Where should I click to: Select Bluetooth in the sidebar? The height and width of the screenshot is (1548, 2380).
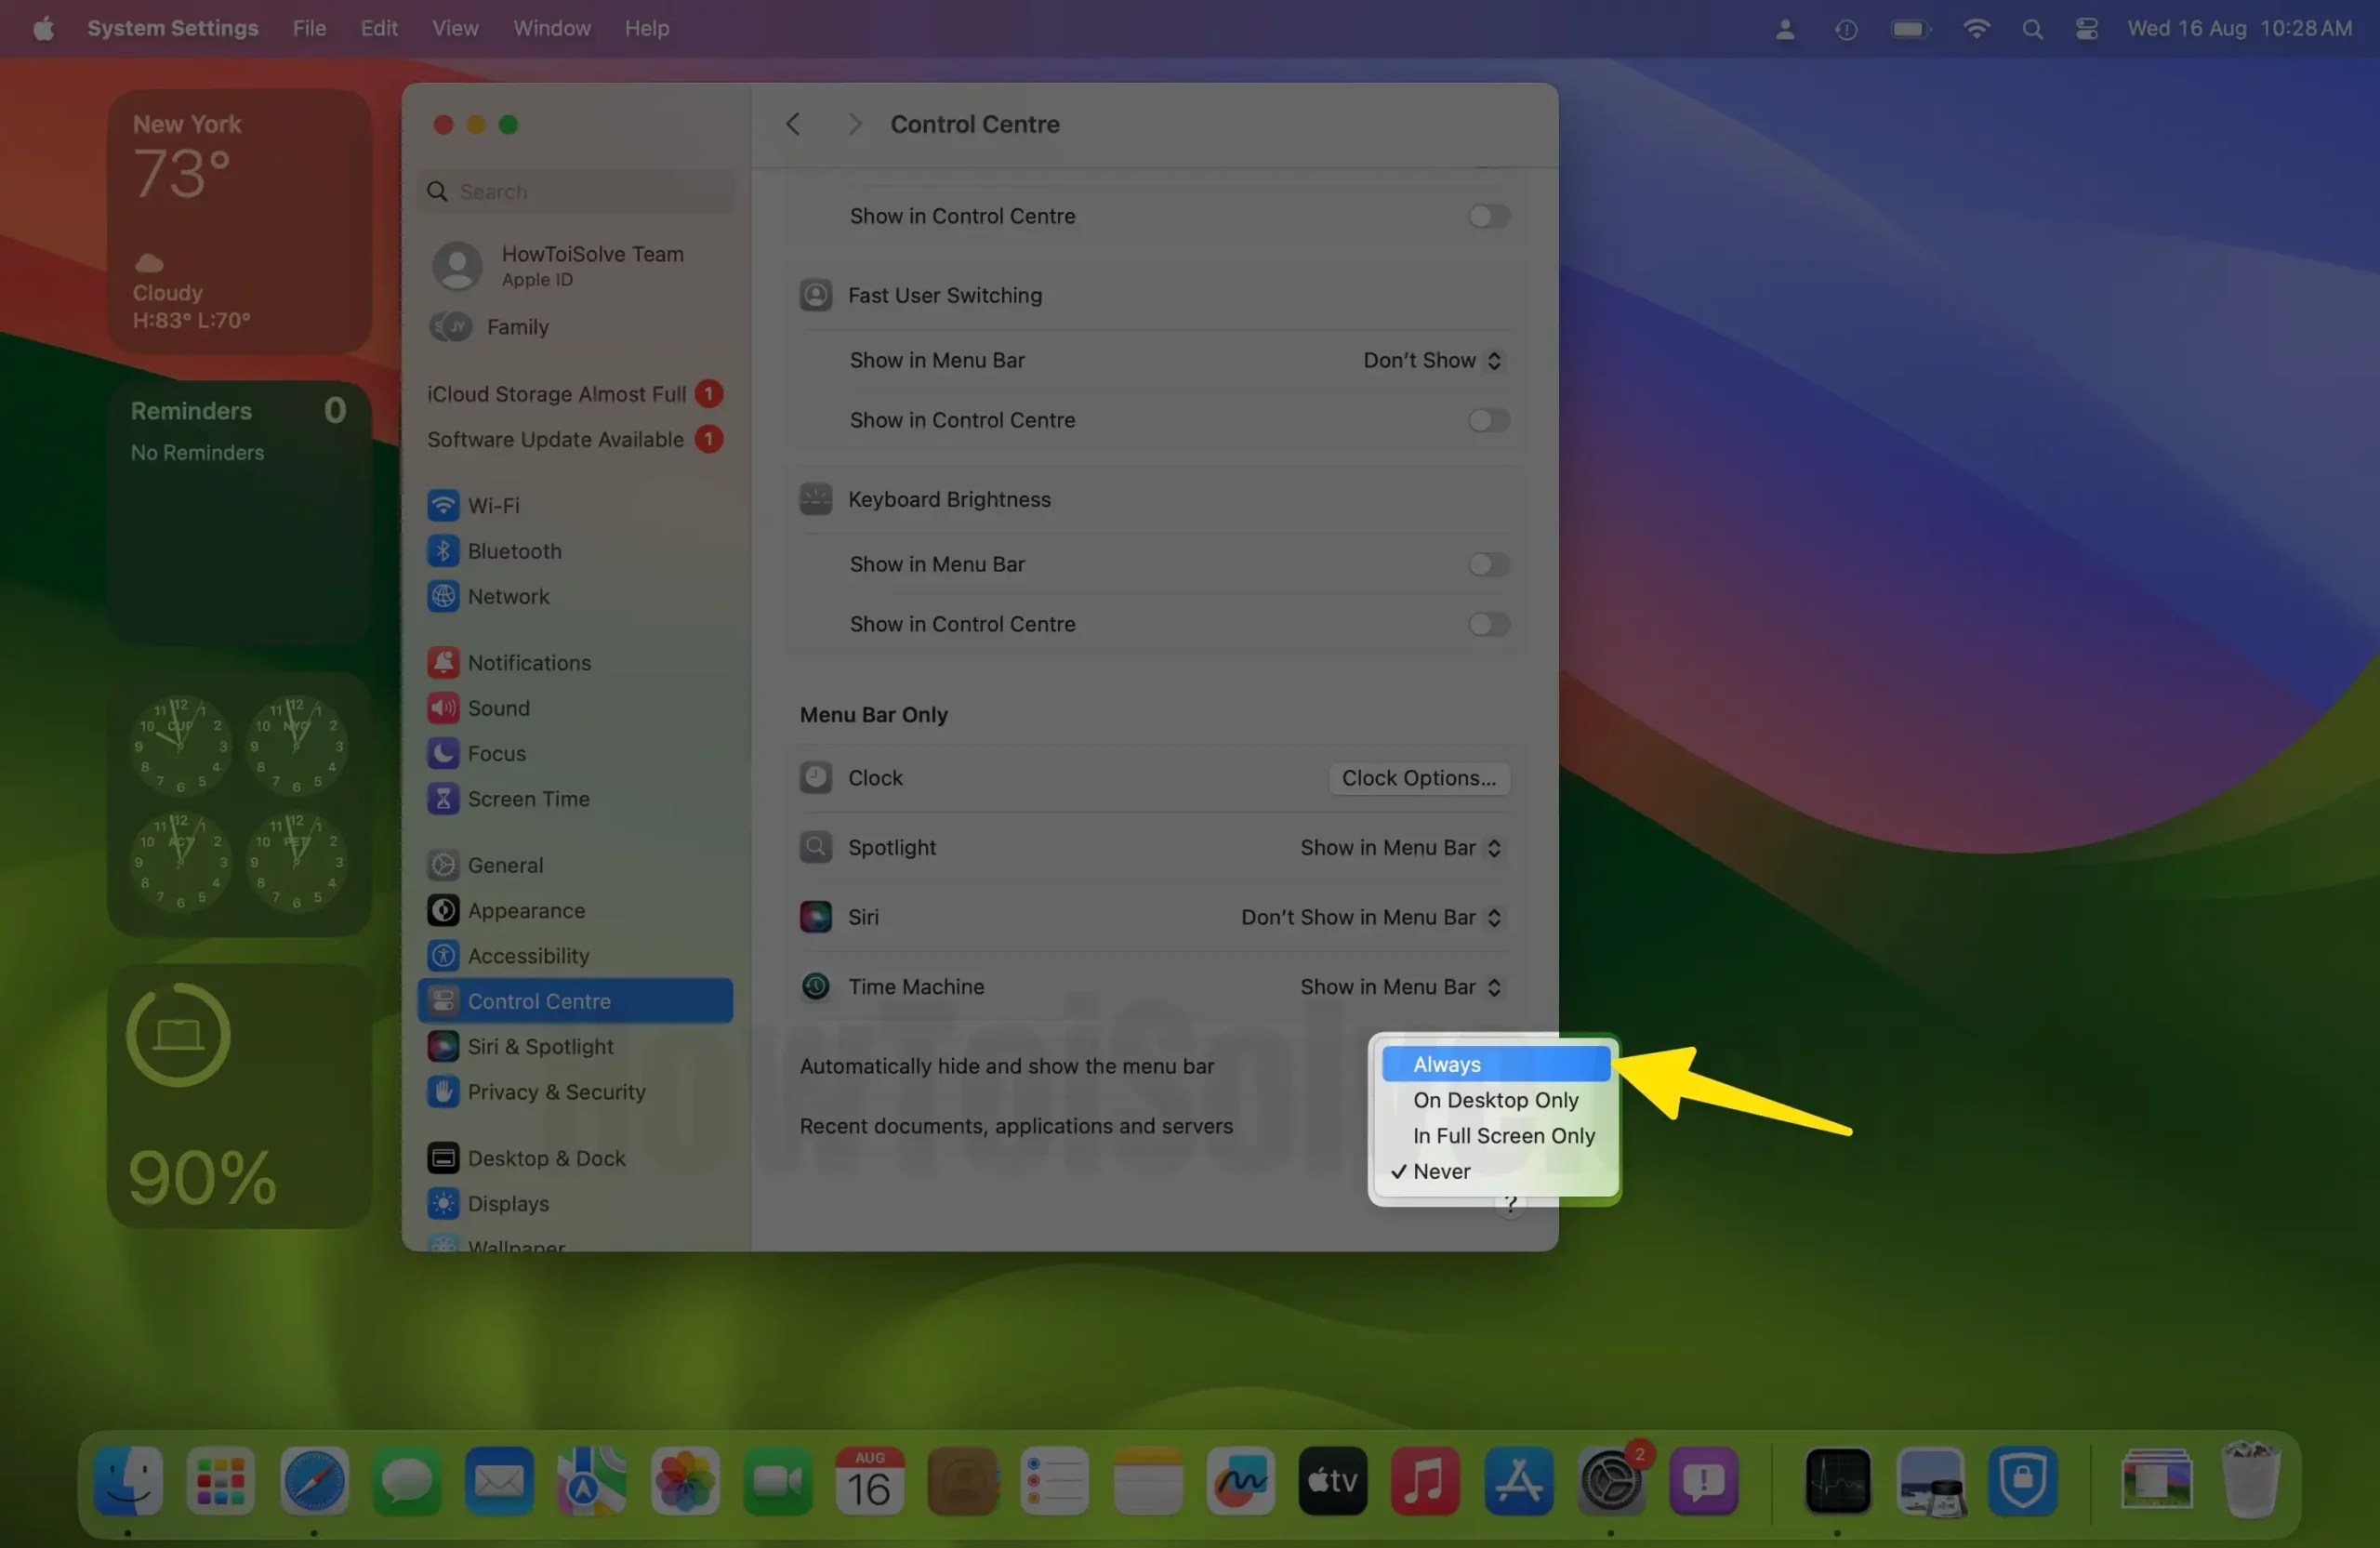(513, 551)
